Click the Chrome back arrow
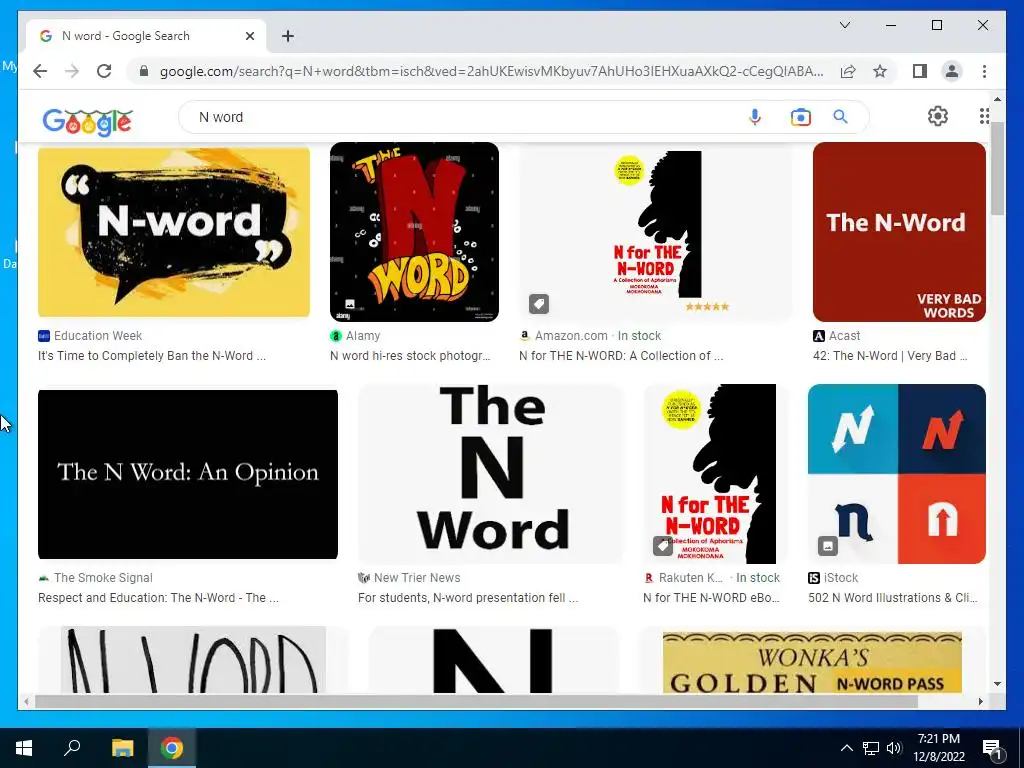The image size is (1024, 768). point(40,71)
